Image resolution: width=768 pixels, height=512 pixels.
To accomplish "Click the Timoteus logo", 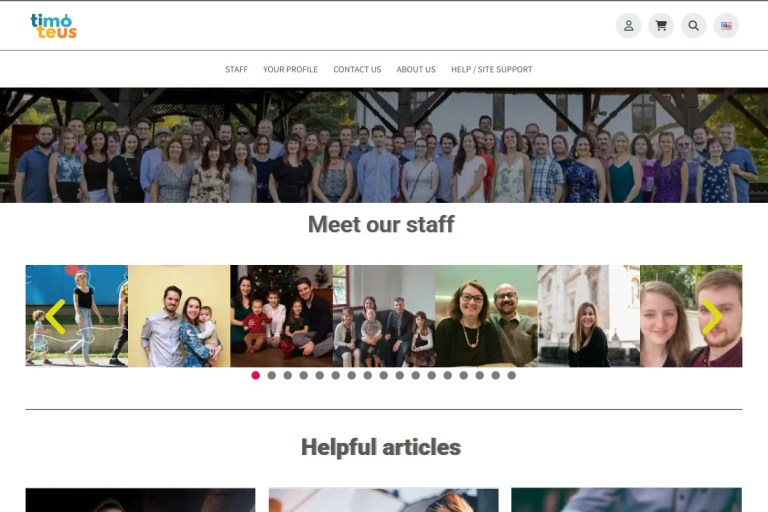I will pos(53,26).
